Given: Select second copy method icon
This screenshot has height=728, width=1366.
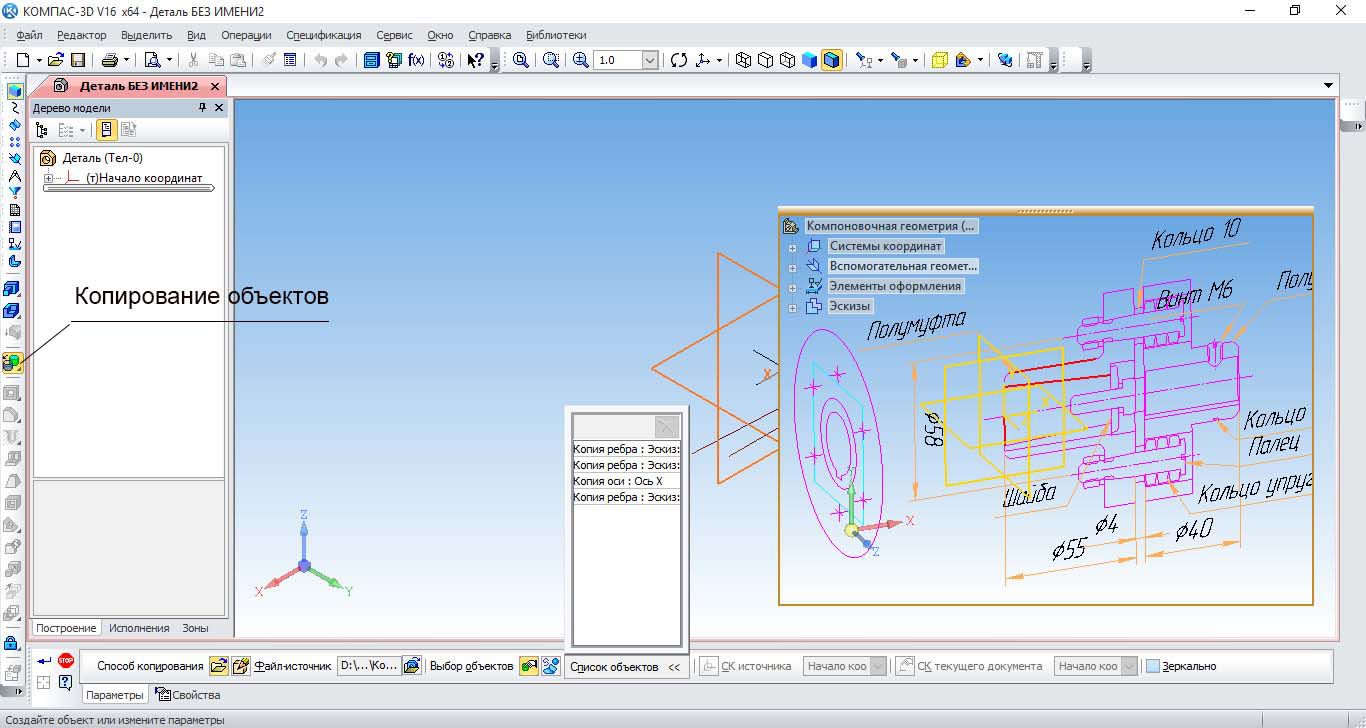Looking at the screenshot, I should click(x=240, y=666).
